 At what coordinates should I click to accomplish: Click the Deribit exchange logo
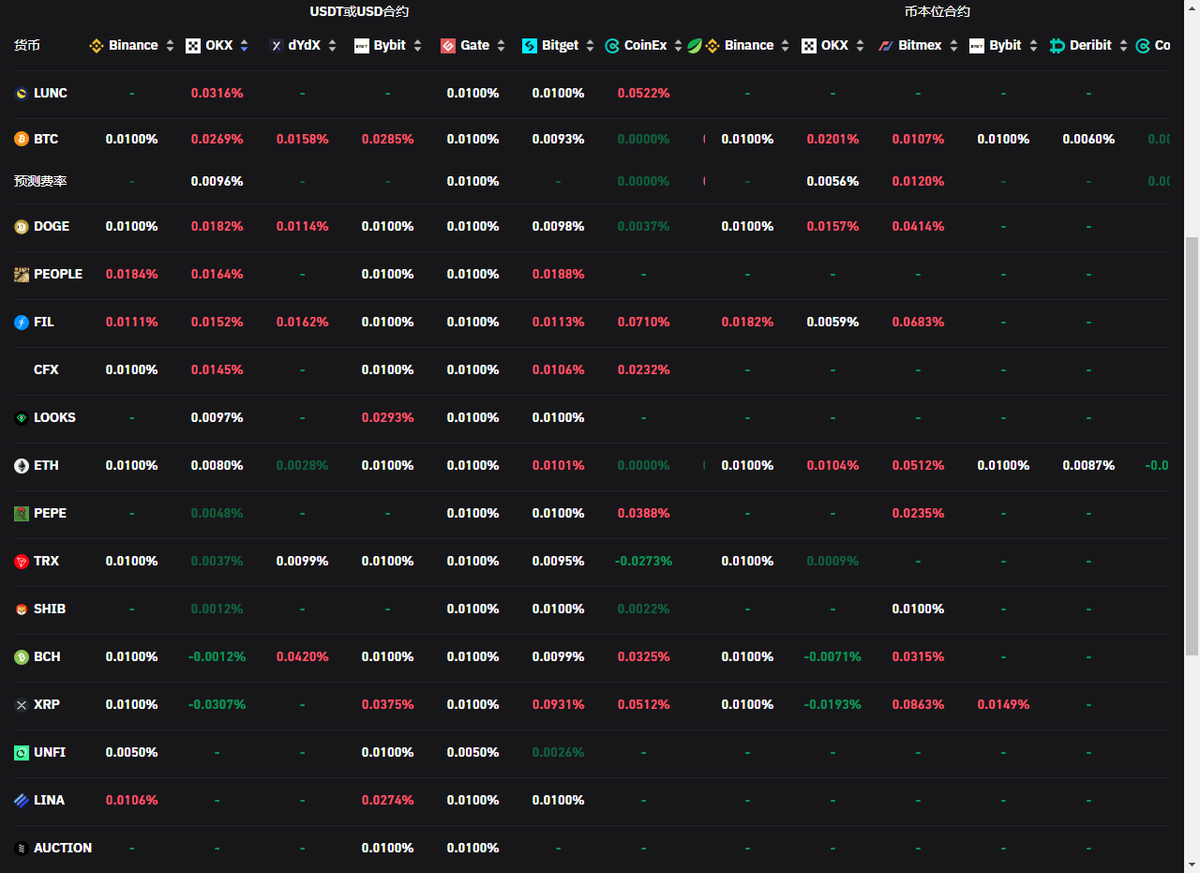[x=1057, y=46]
